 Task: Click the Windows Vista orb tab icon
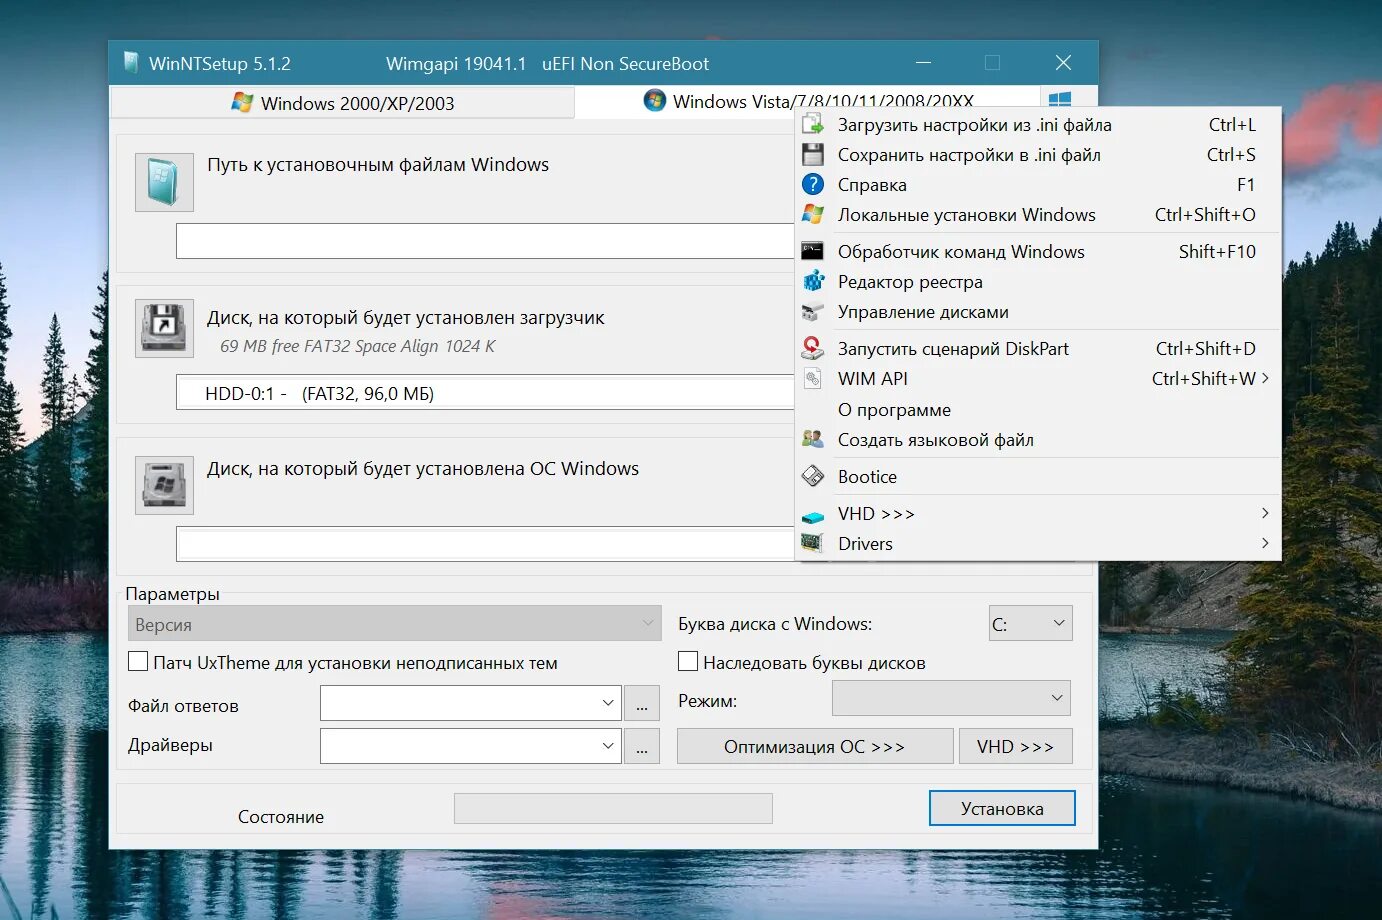point(655,100)
